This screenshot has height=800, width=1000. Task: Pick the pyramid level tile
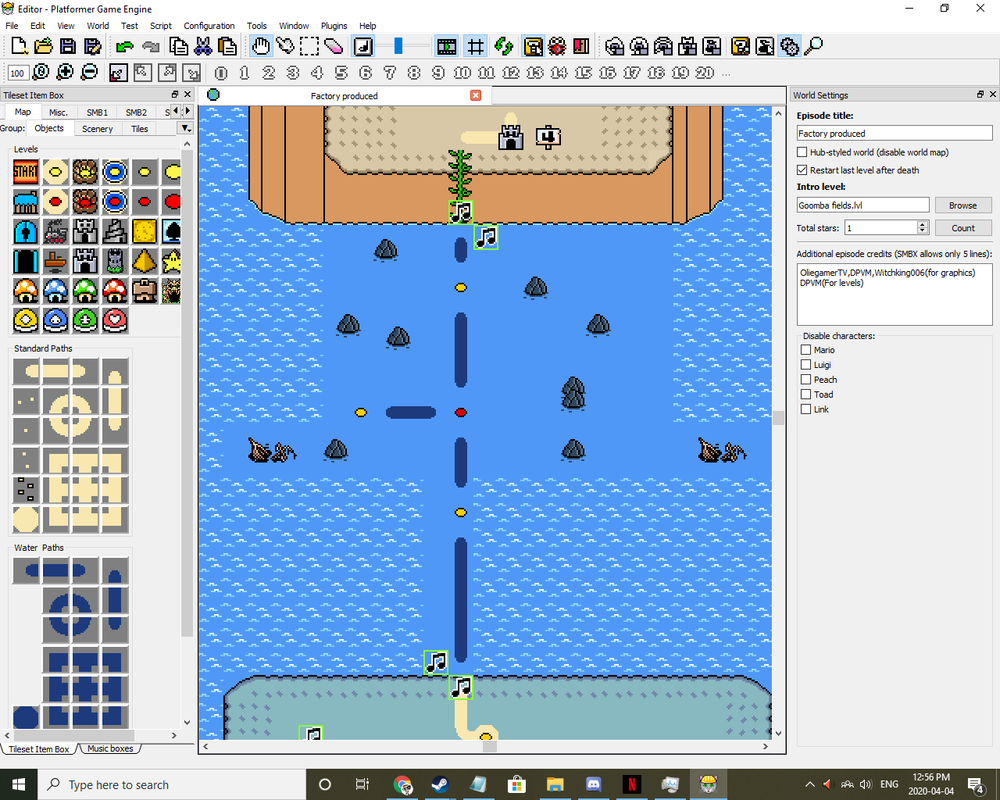145,262
